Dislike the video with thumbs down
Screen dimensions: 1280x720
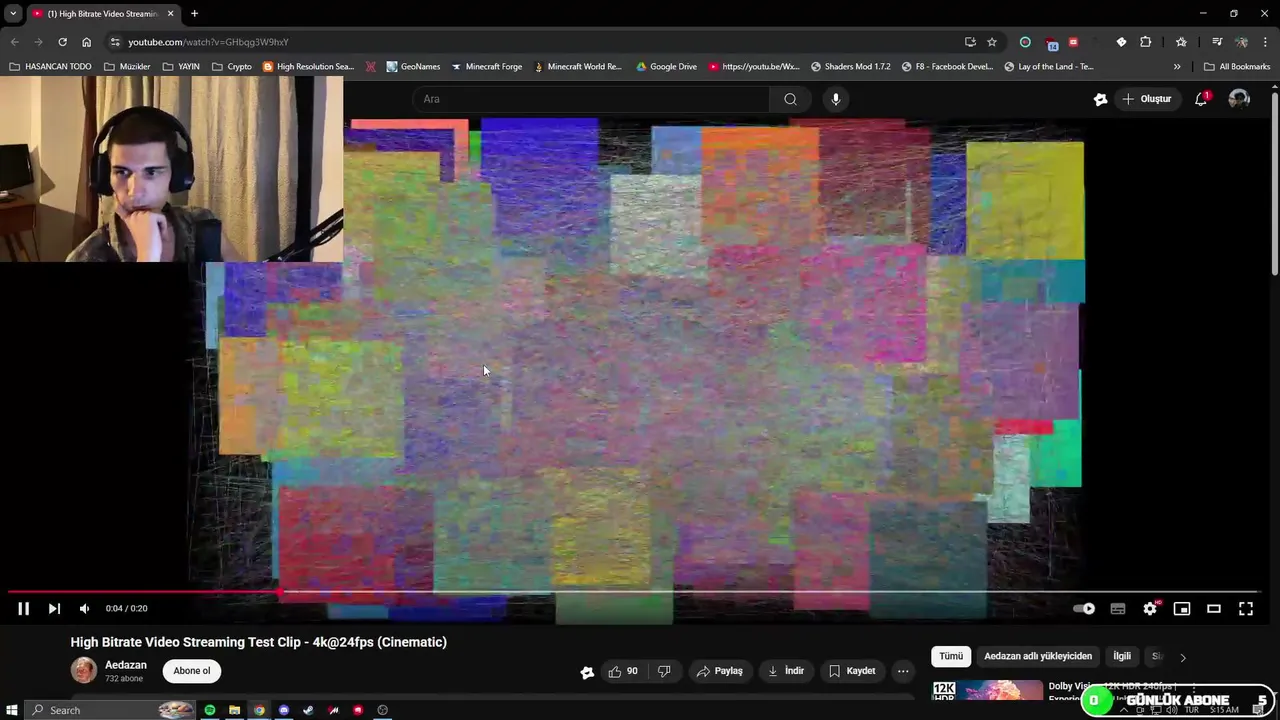click(x=664, y=671)
